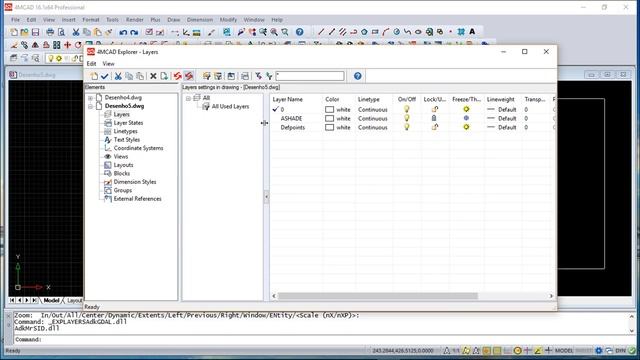Click the Copy icon in Explorer toolbar
640x360 pixels.
pyautogui.click(x=129, y=76)
